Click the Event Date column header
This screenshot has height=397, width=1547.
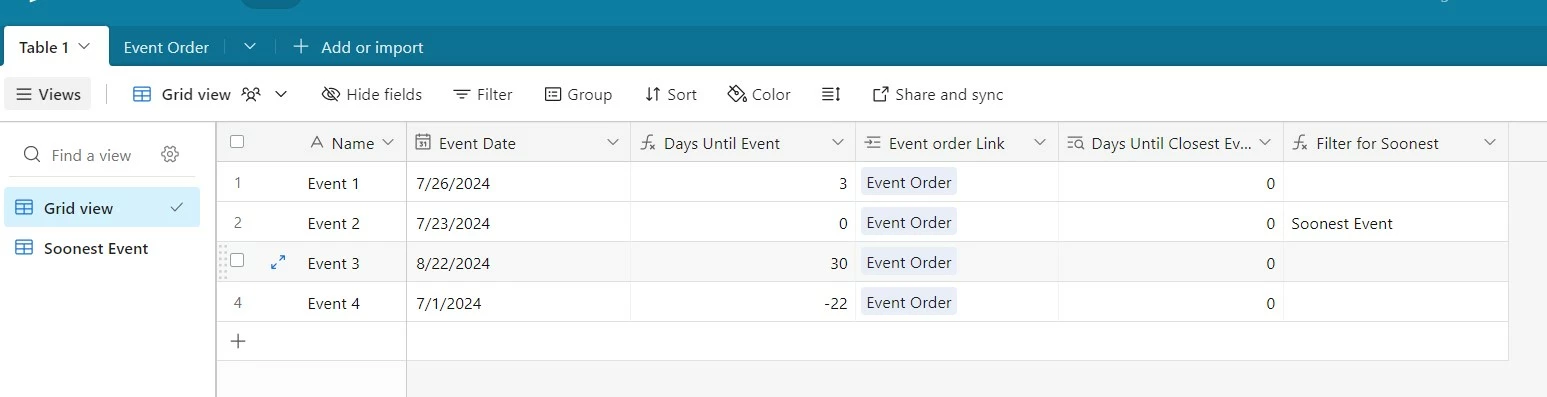point(518,143)
